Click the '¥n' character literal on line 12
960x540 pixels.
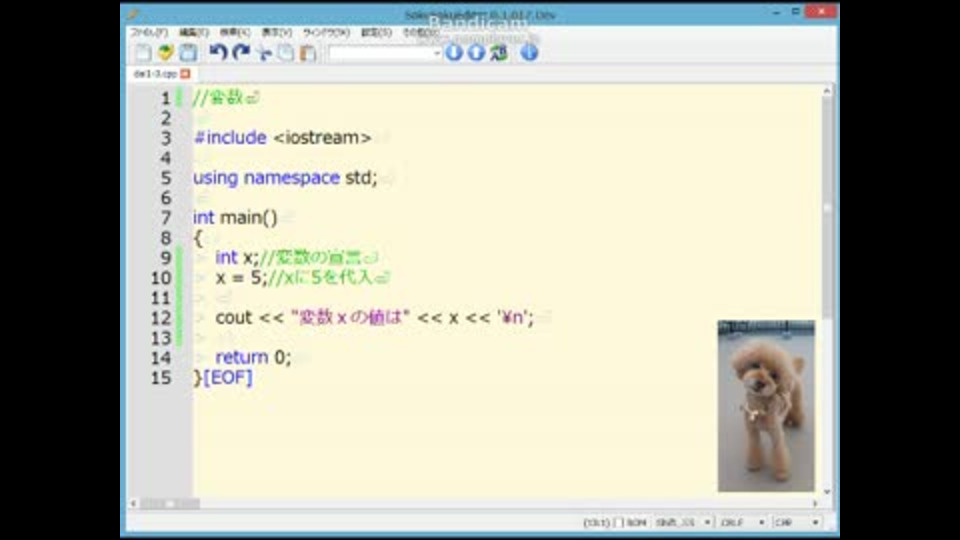[512, 317]
